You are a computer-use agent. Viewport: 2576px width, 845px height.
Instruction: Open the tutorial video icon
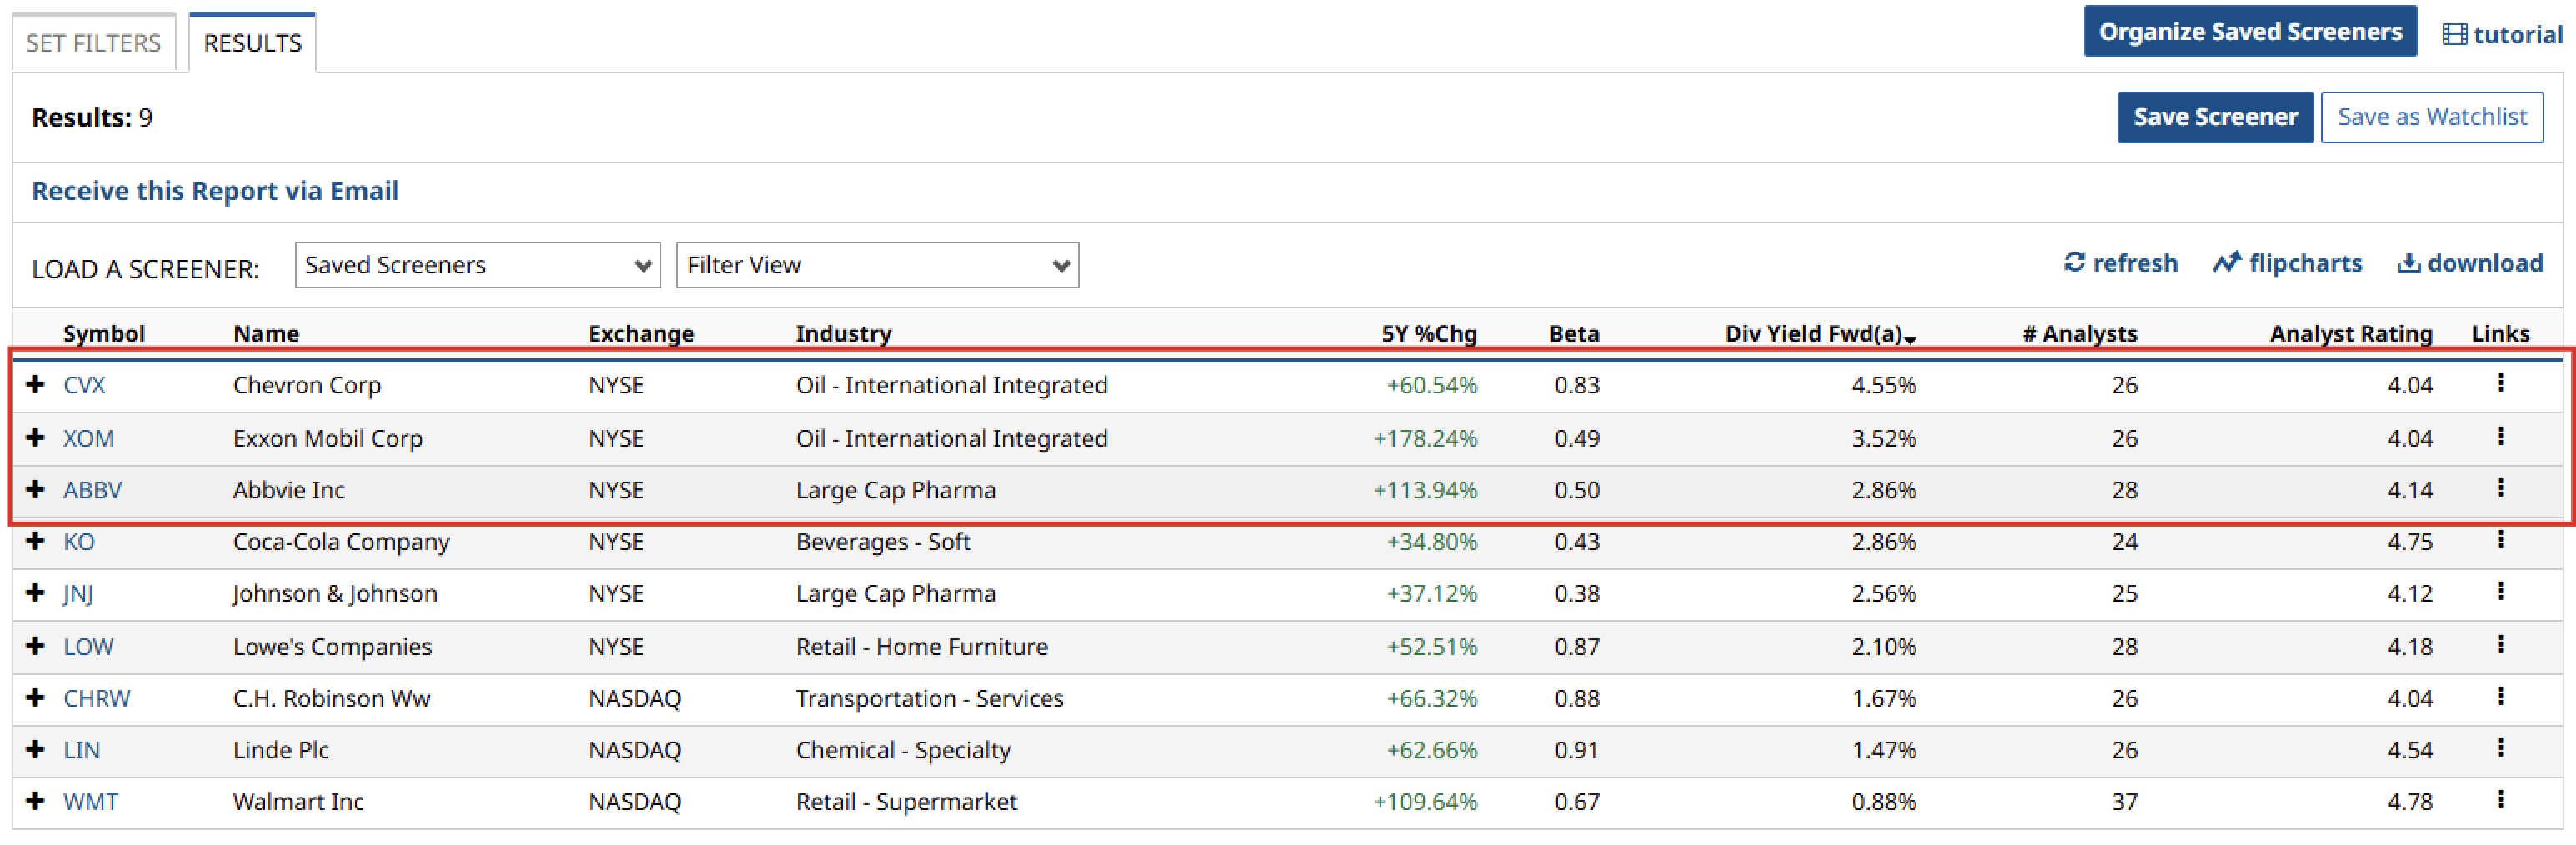pos(2454,35)
